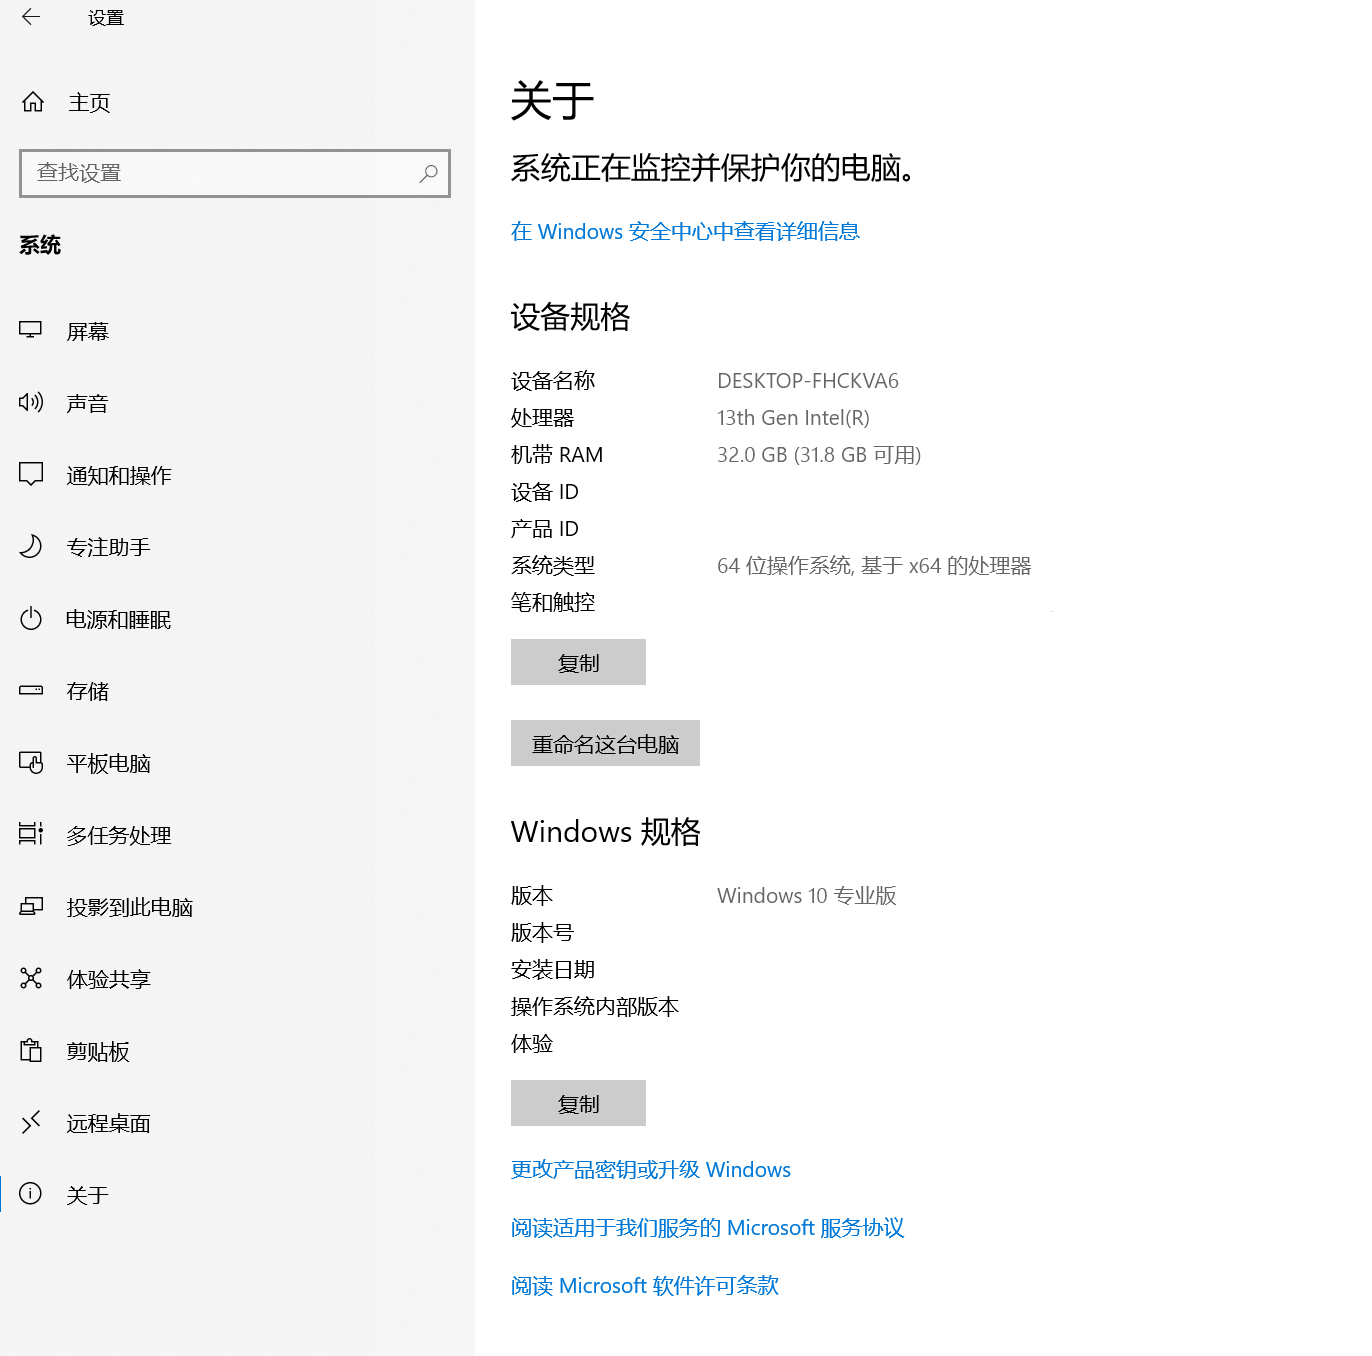Click the search magnifier icon

coord(428,173)
